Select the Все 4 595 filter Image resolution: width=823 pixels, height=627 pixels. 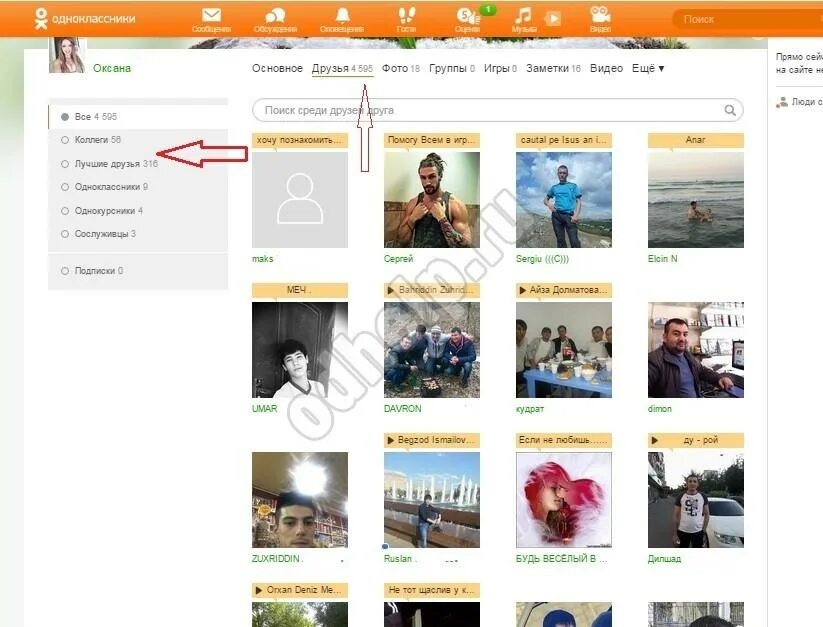pos(138,116)
